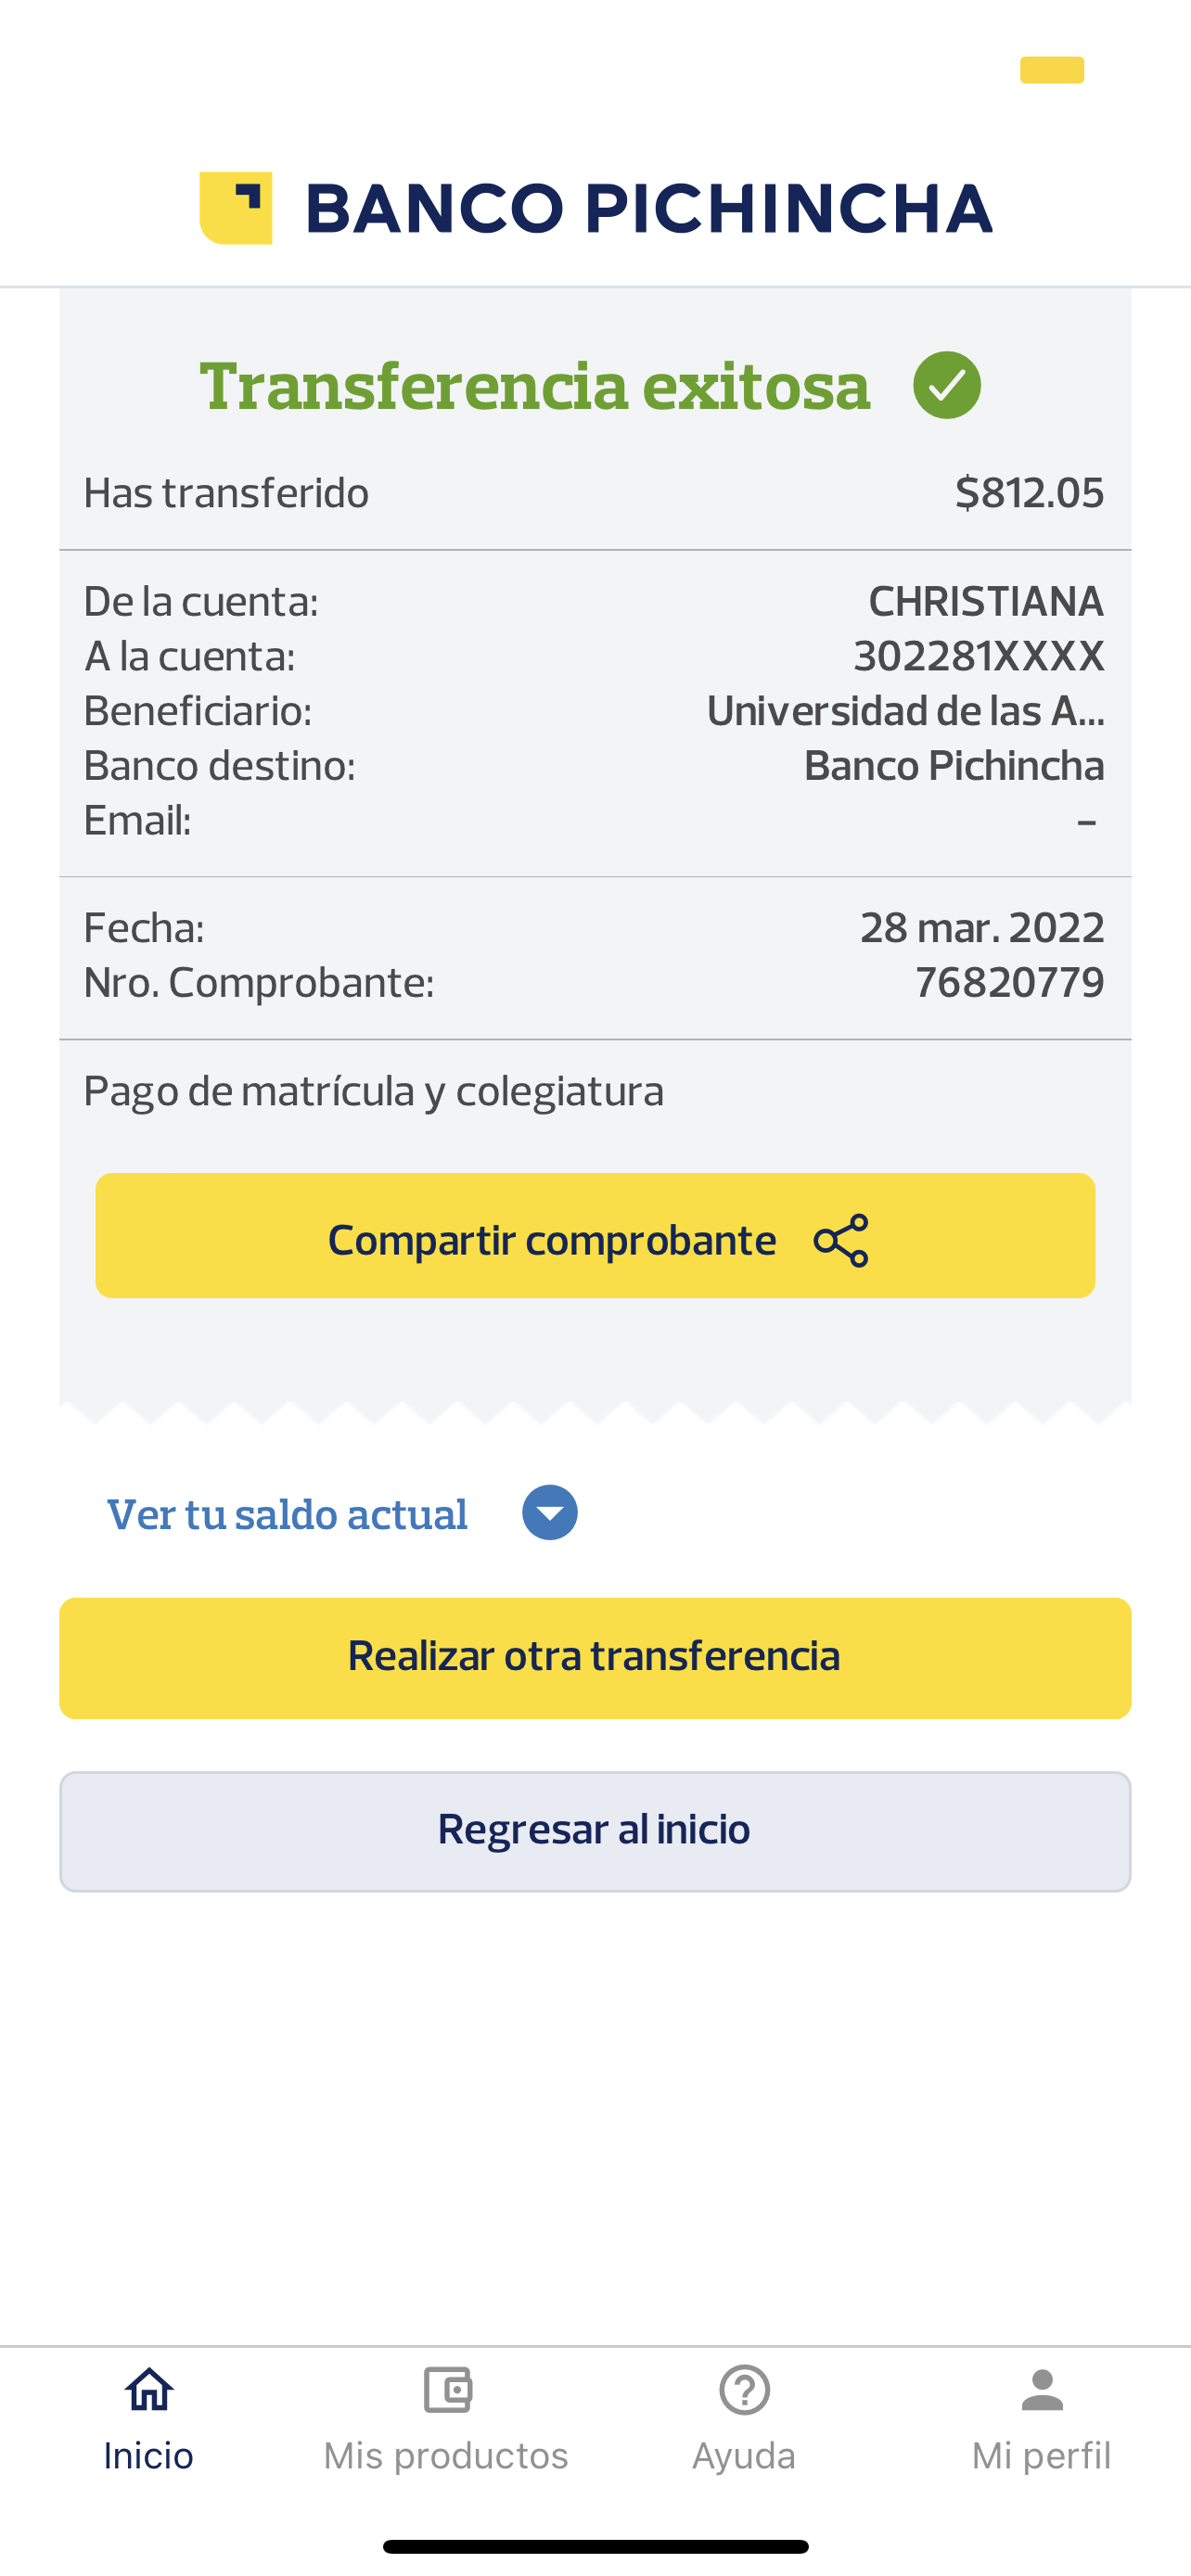This screenshot has width=1191, height=2576.
Task: Tap the Mis productos wallet icon
Action: 447,2390
